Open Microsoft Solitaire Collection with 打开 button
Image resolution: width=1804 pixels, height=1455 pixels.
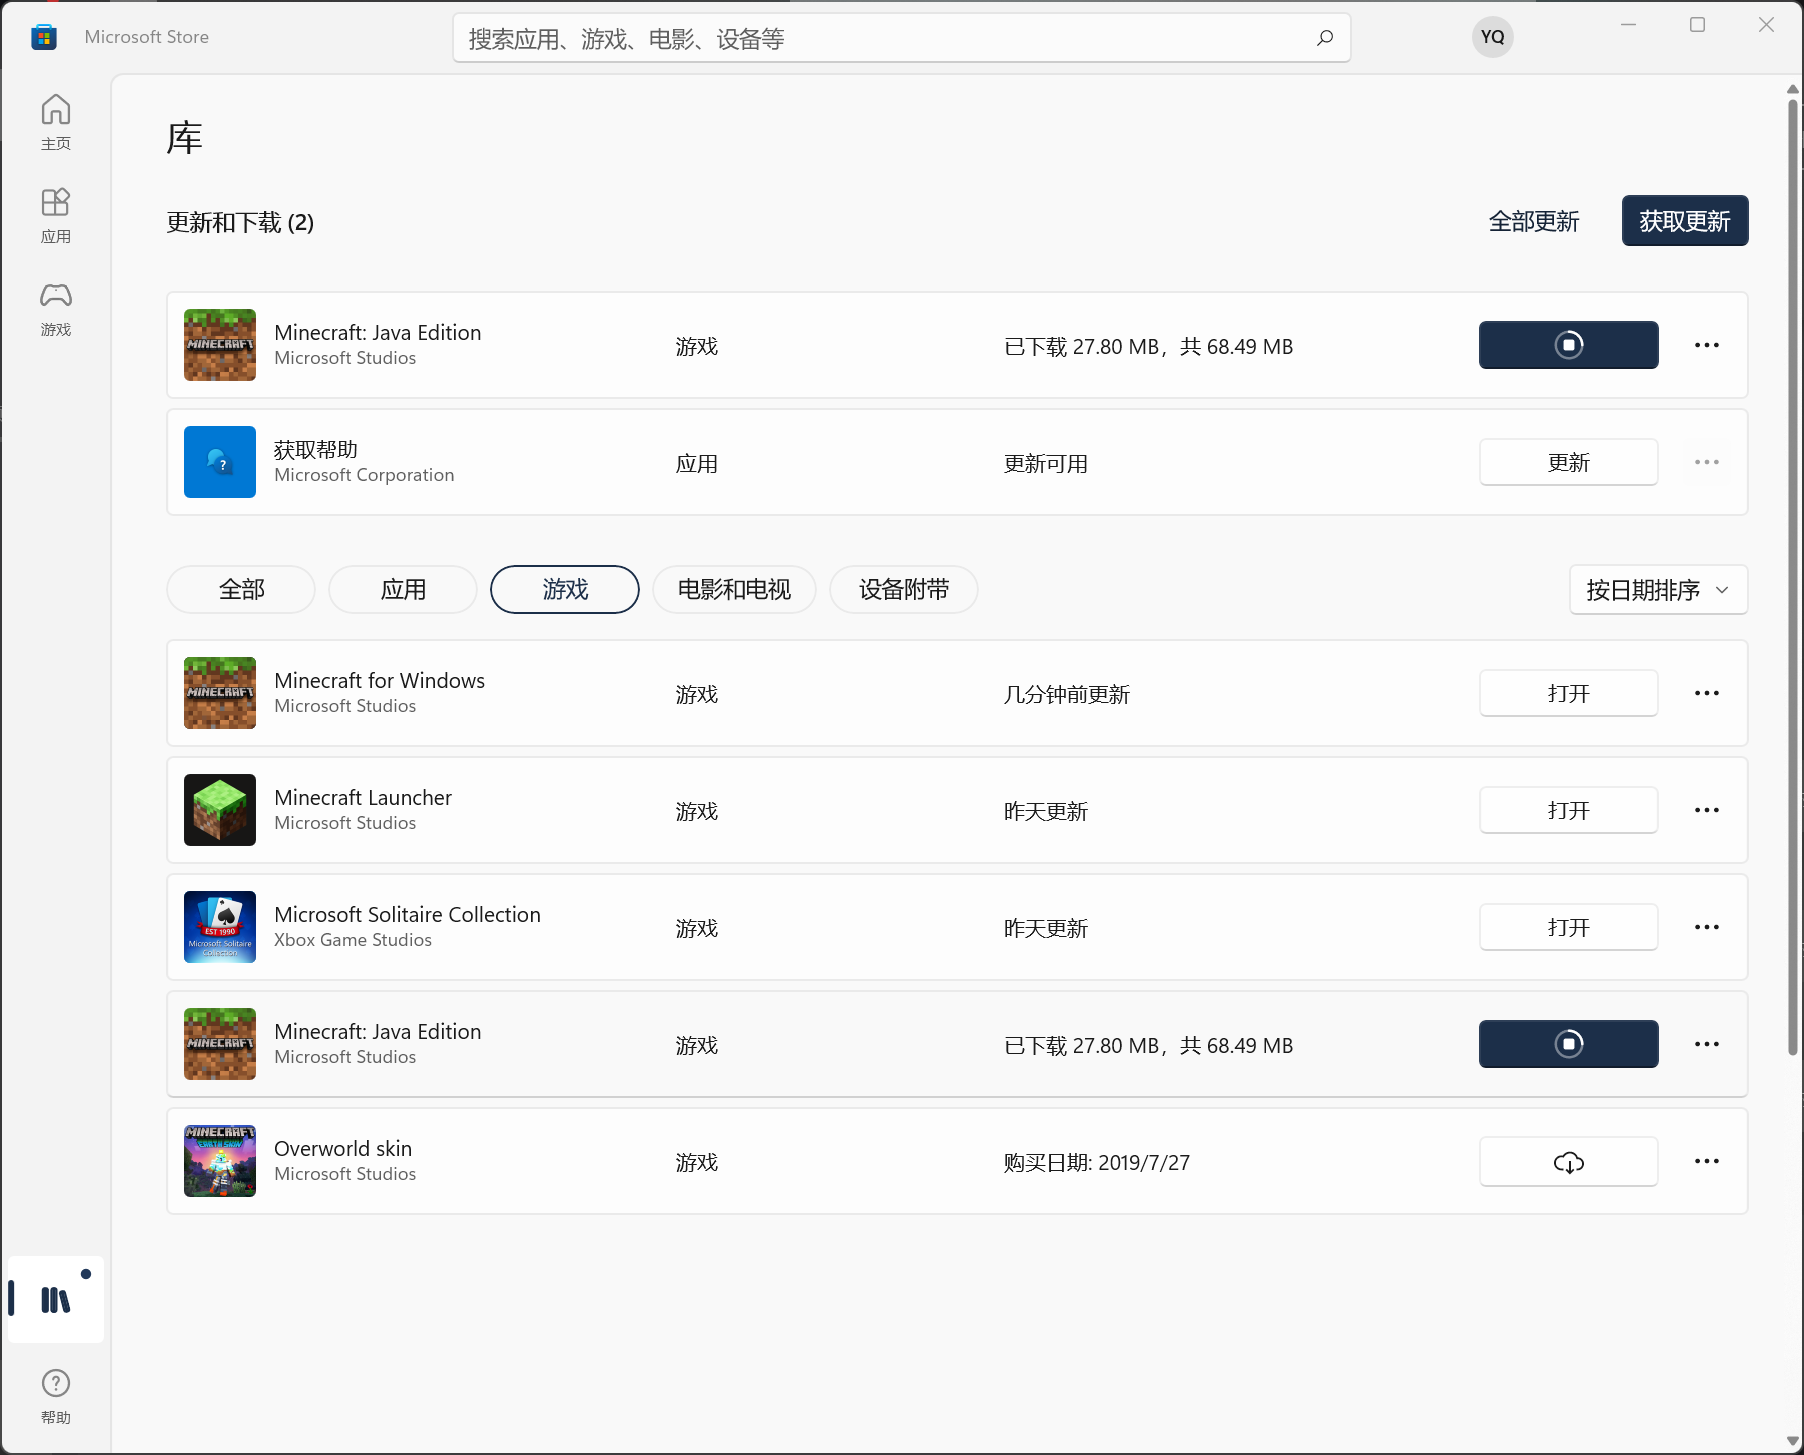pos(1568,927)
